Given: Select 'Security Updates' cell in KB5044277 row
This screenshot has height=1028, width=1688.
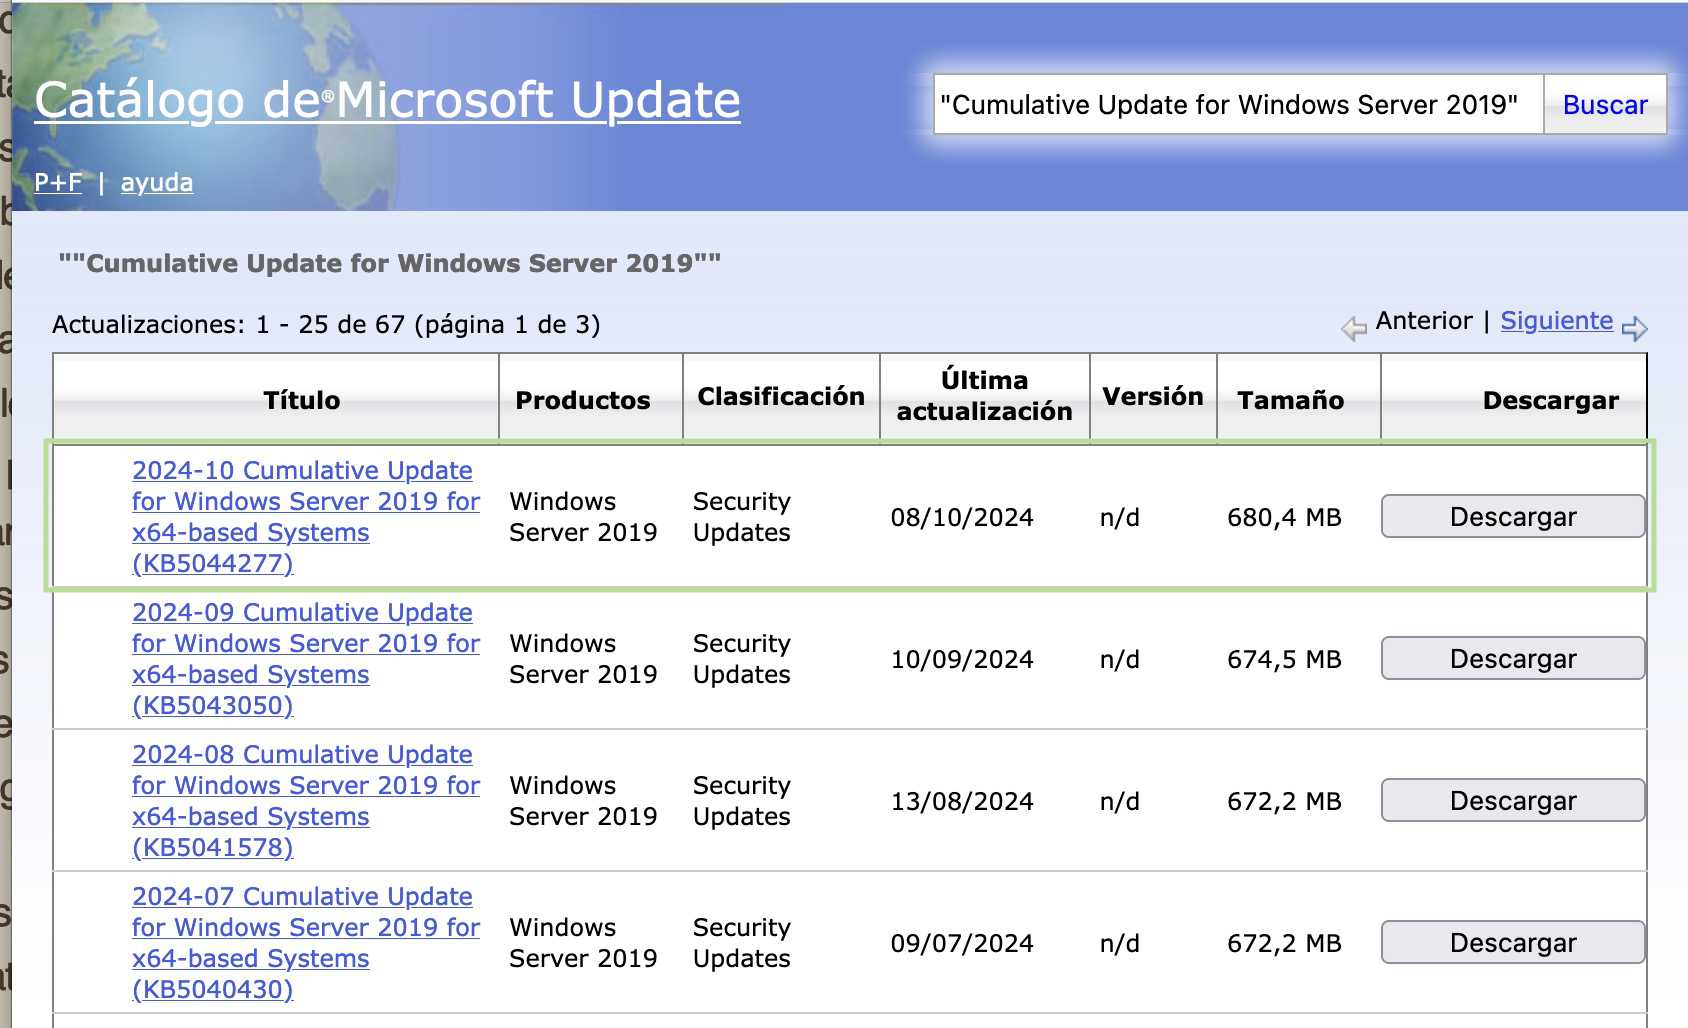Looking at the screenshot, I should click(x=742, y=516).
